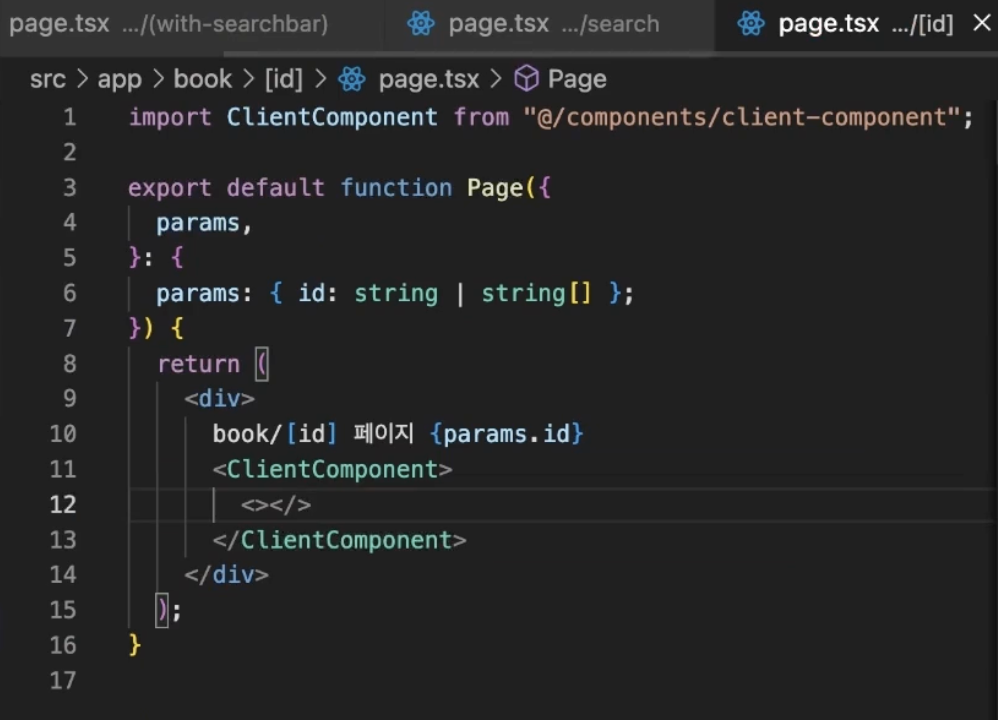998x720 pixels.
Task: Click React file icon in breadcrumb
Action: pos(352,79)
